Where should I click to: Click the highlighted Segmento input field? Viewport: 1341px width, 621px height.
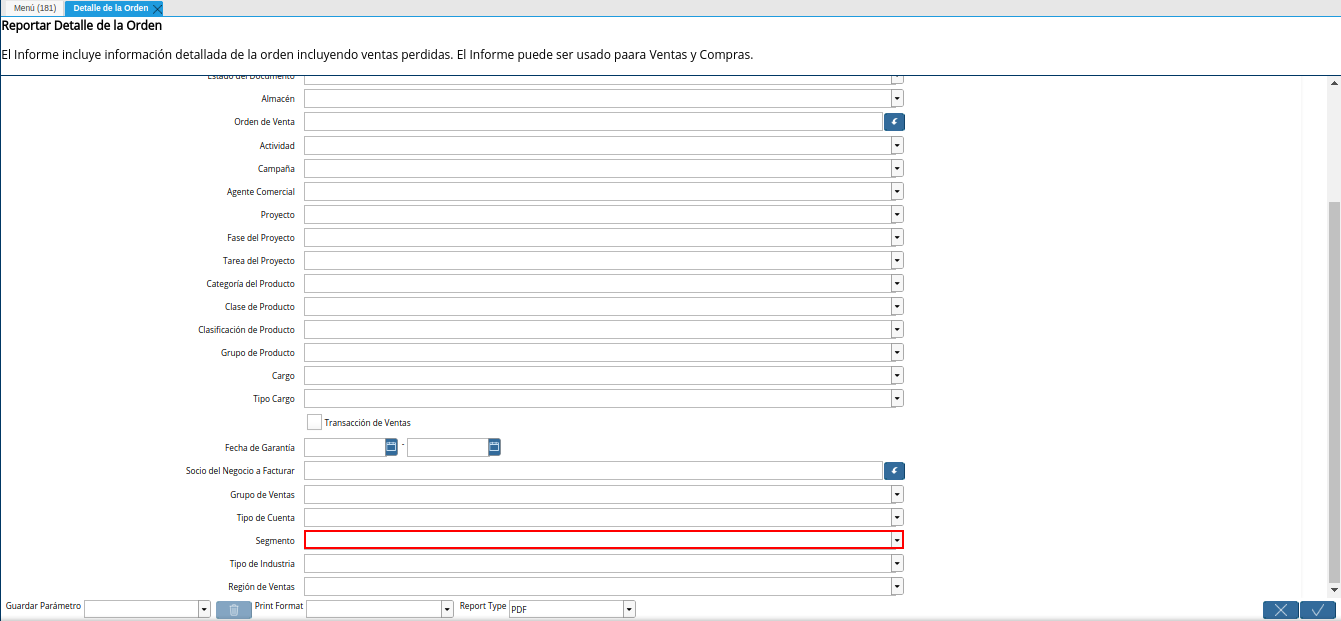[597, 540]
